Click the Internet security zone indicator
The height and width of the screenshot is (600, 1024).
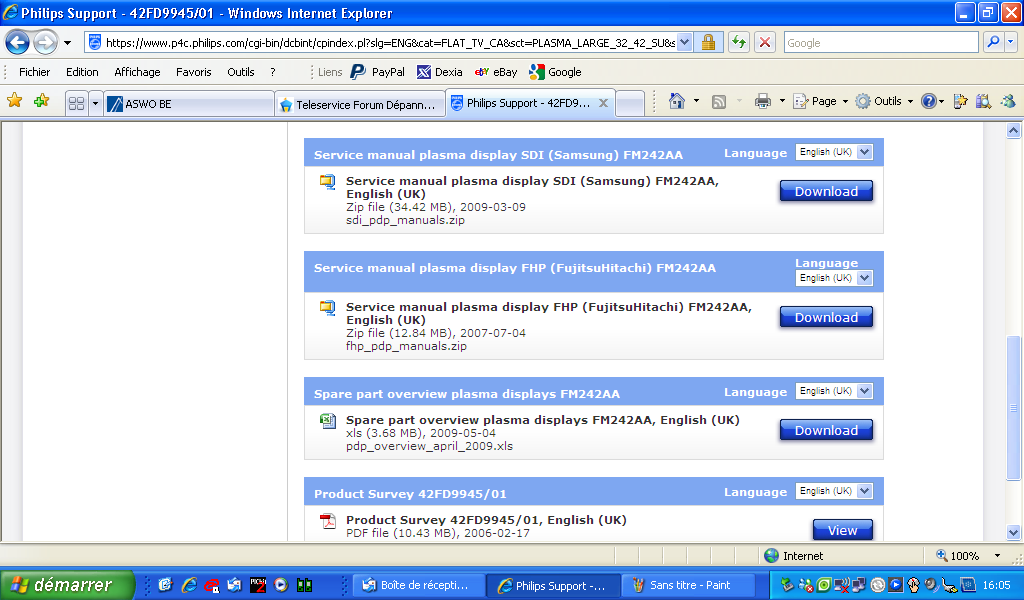coord(793,556)
